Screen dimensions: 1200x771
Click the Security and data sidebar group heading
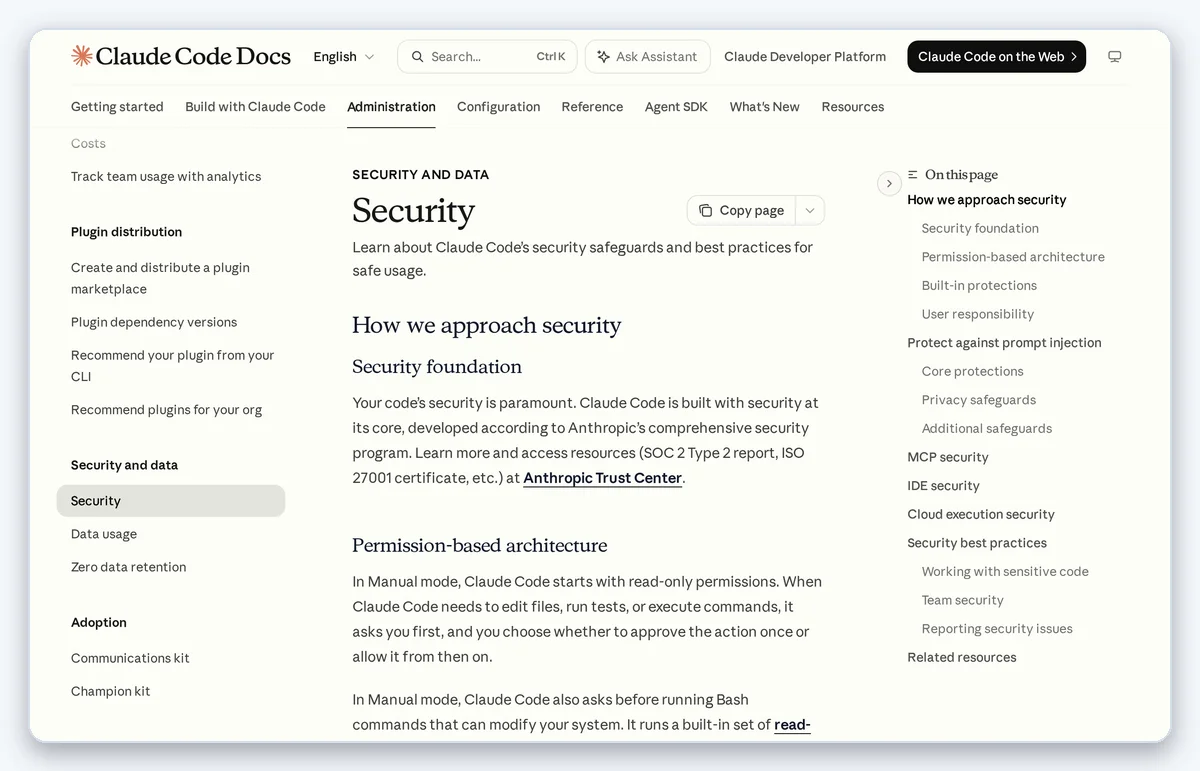(124, 465)
